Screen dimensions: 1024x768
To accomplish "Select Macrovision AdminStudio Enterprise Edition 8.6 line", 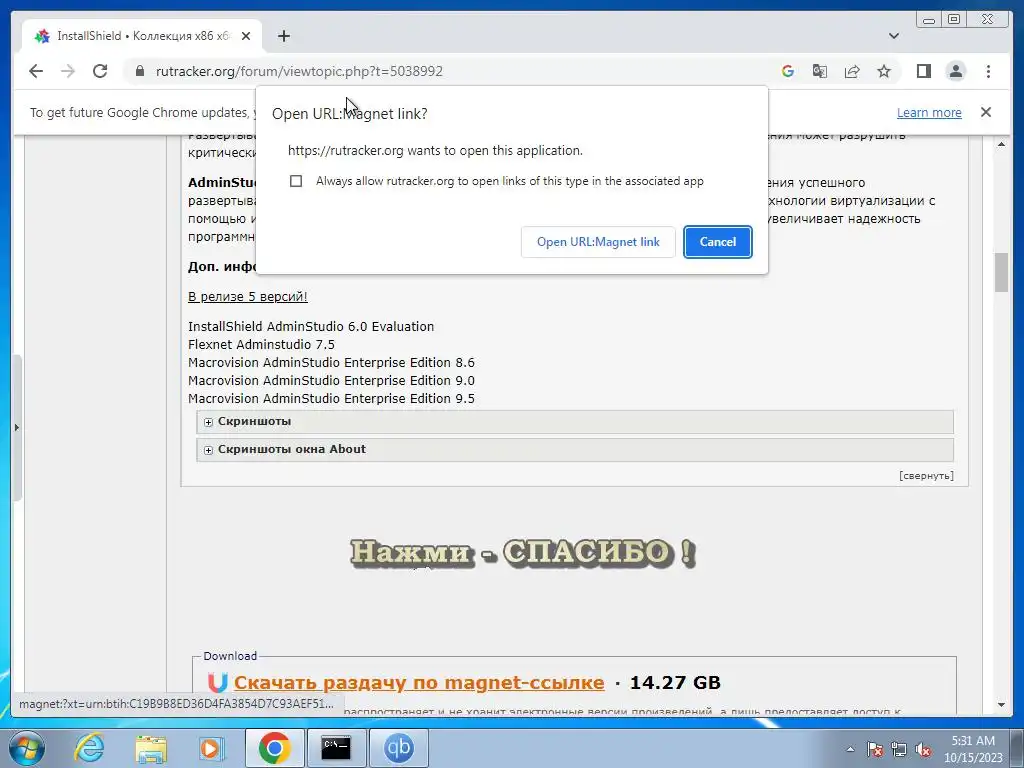I will click(x=331, y=362).
